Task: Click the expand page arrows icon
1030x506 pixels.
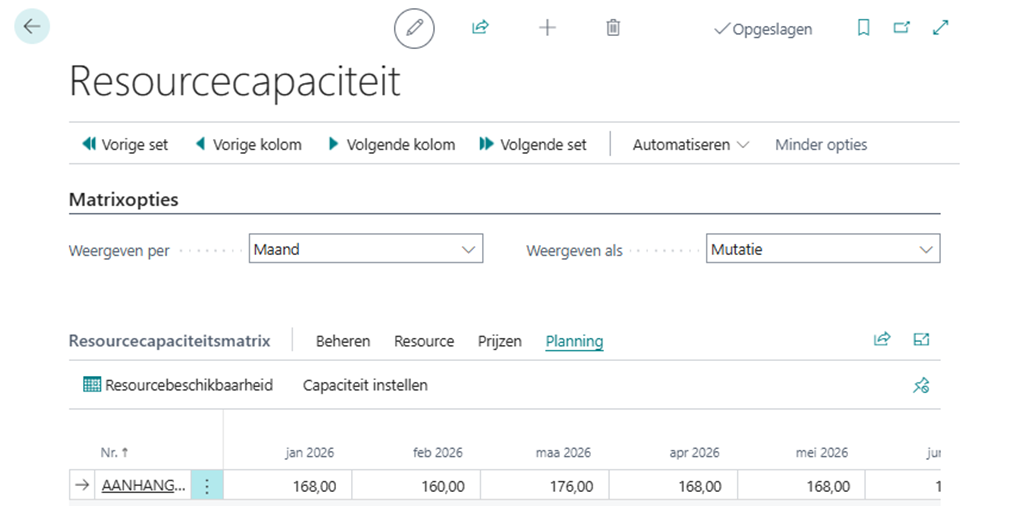Action: click(x=940, y=28)
